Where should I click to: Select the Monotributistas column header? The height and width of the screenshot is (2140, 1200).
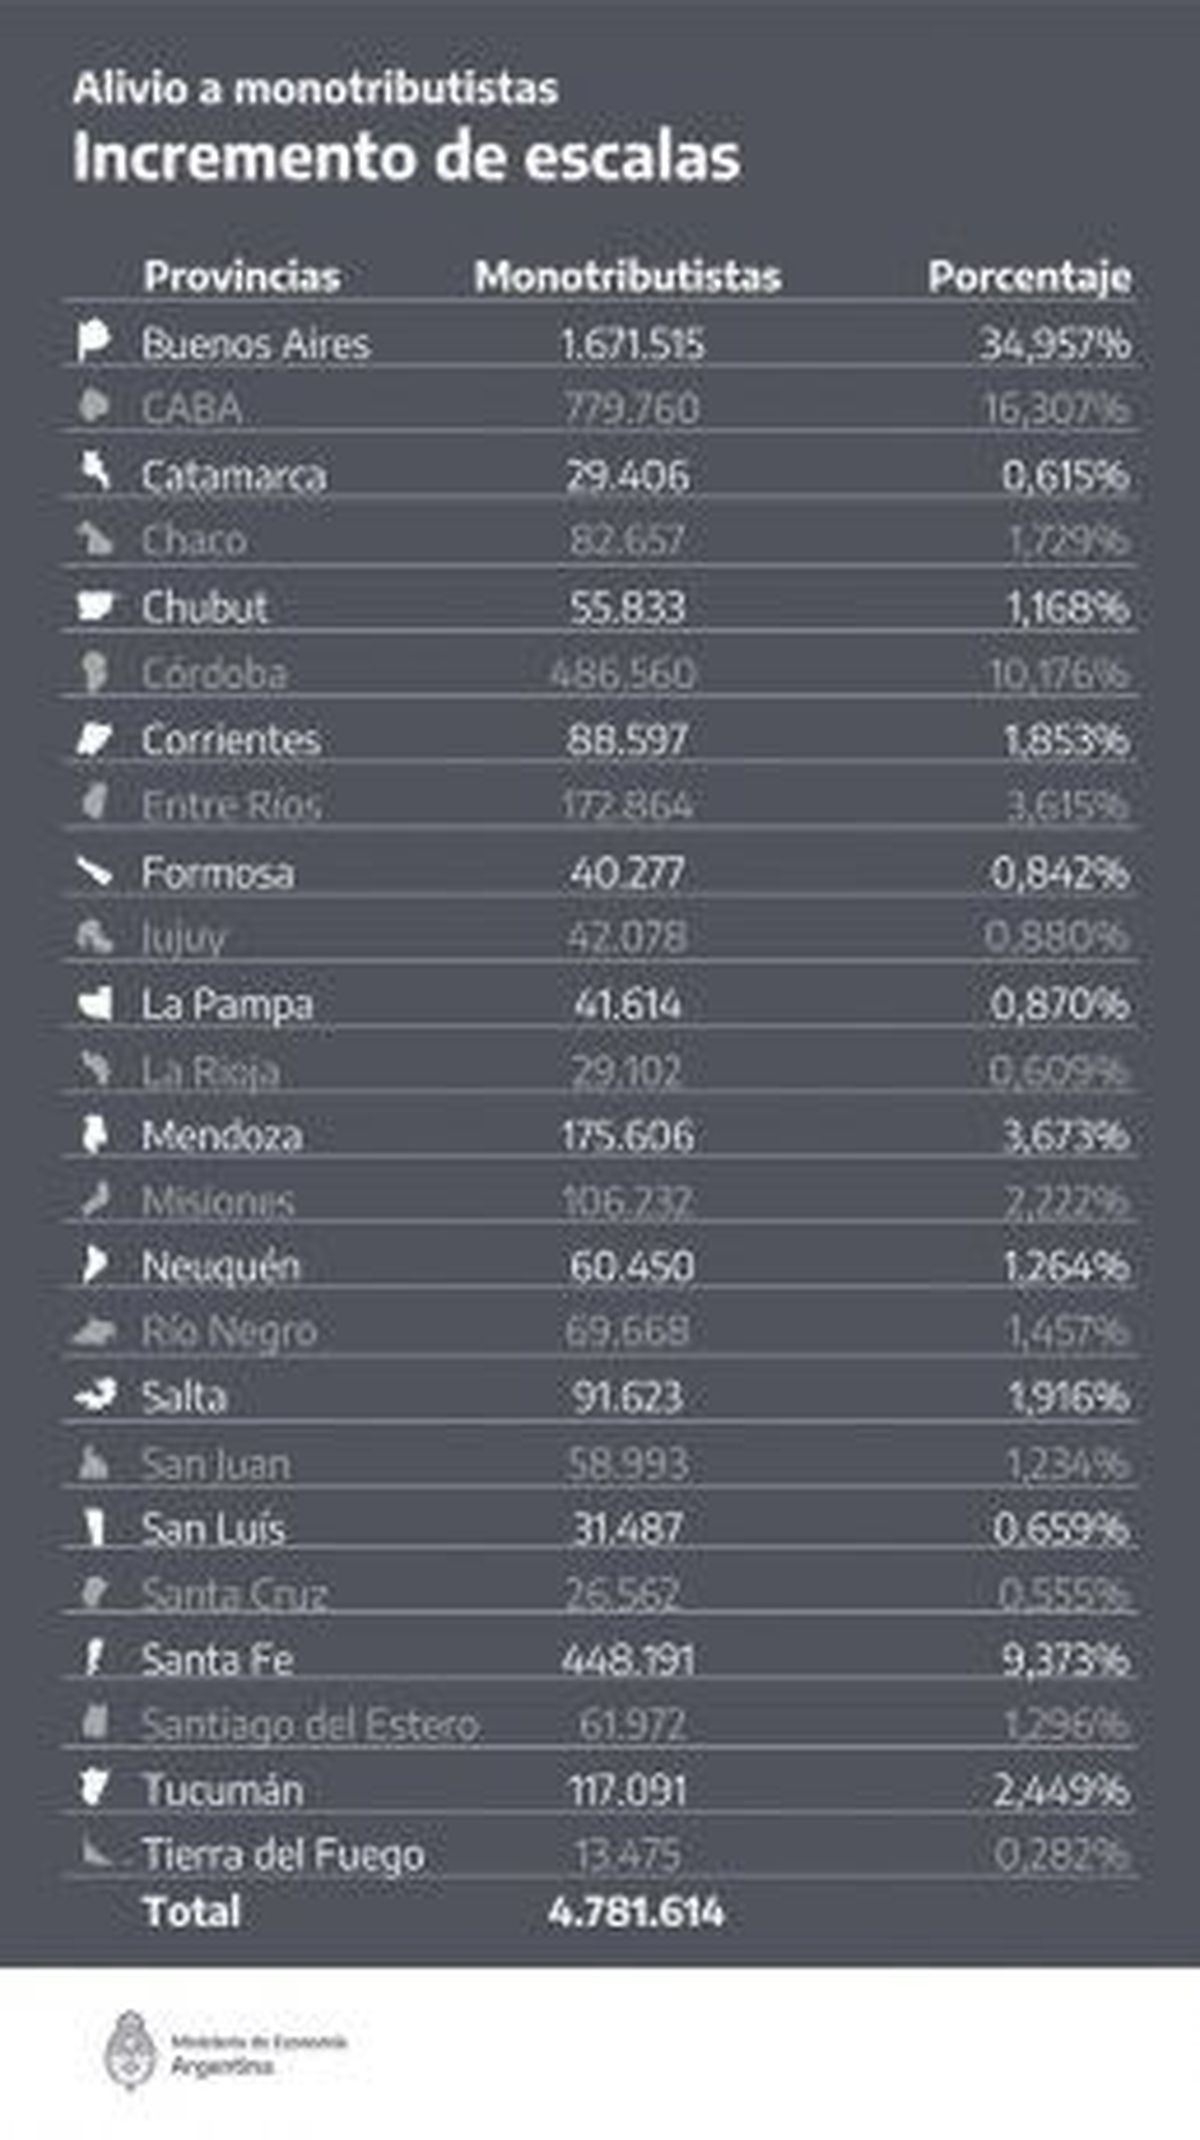[627, 276]
